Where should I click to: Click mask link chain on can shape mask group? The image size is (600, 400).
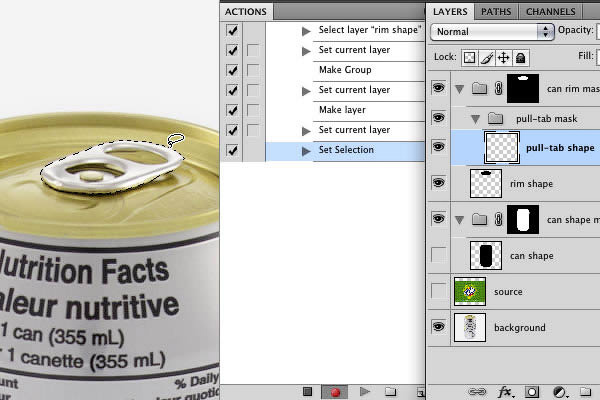coord(498,220)
